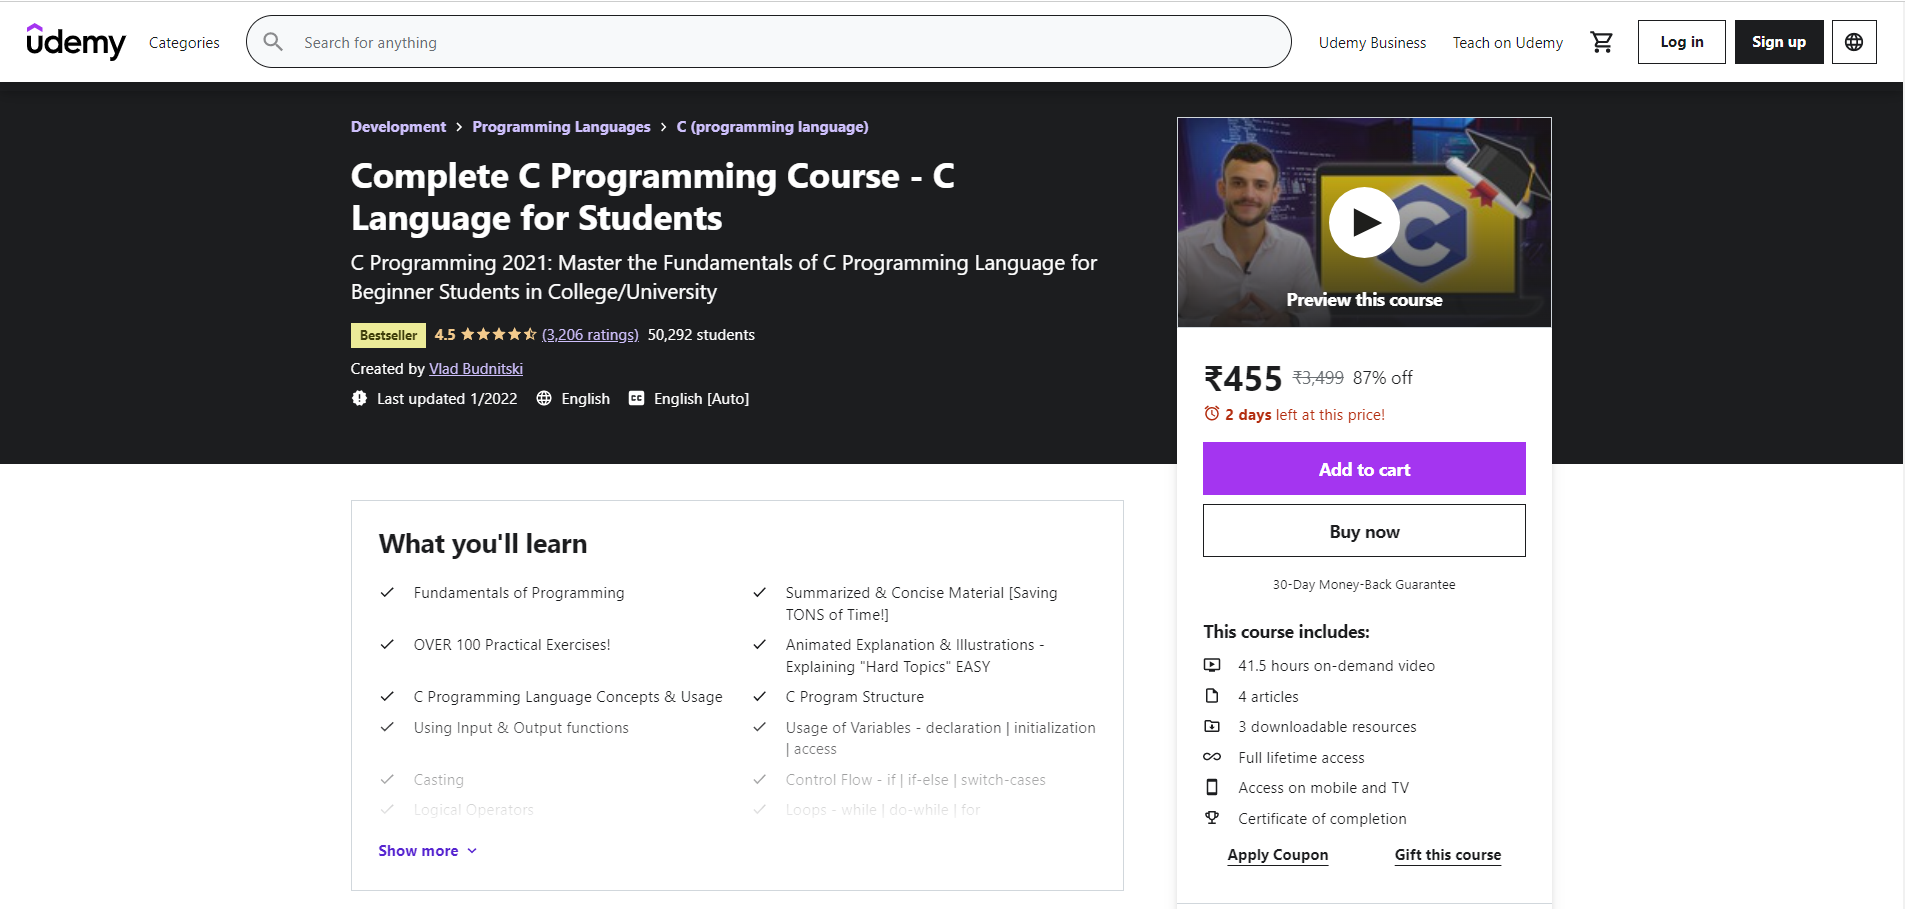Screen dimensions: 1905x909
Task: Click the Certificate of completion text
Action: click(x=1322, y=818)
